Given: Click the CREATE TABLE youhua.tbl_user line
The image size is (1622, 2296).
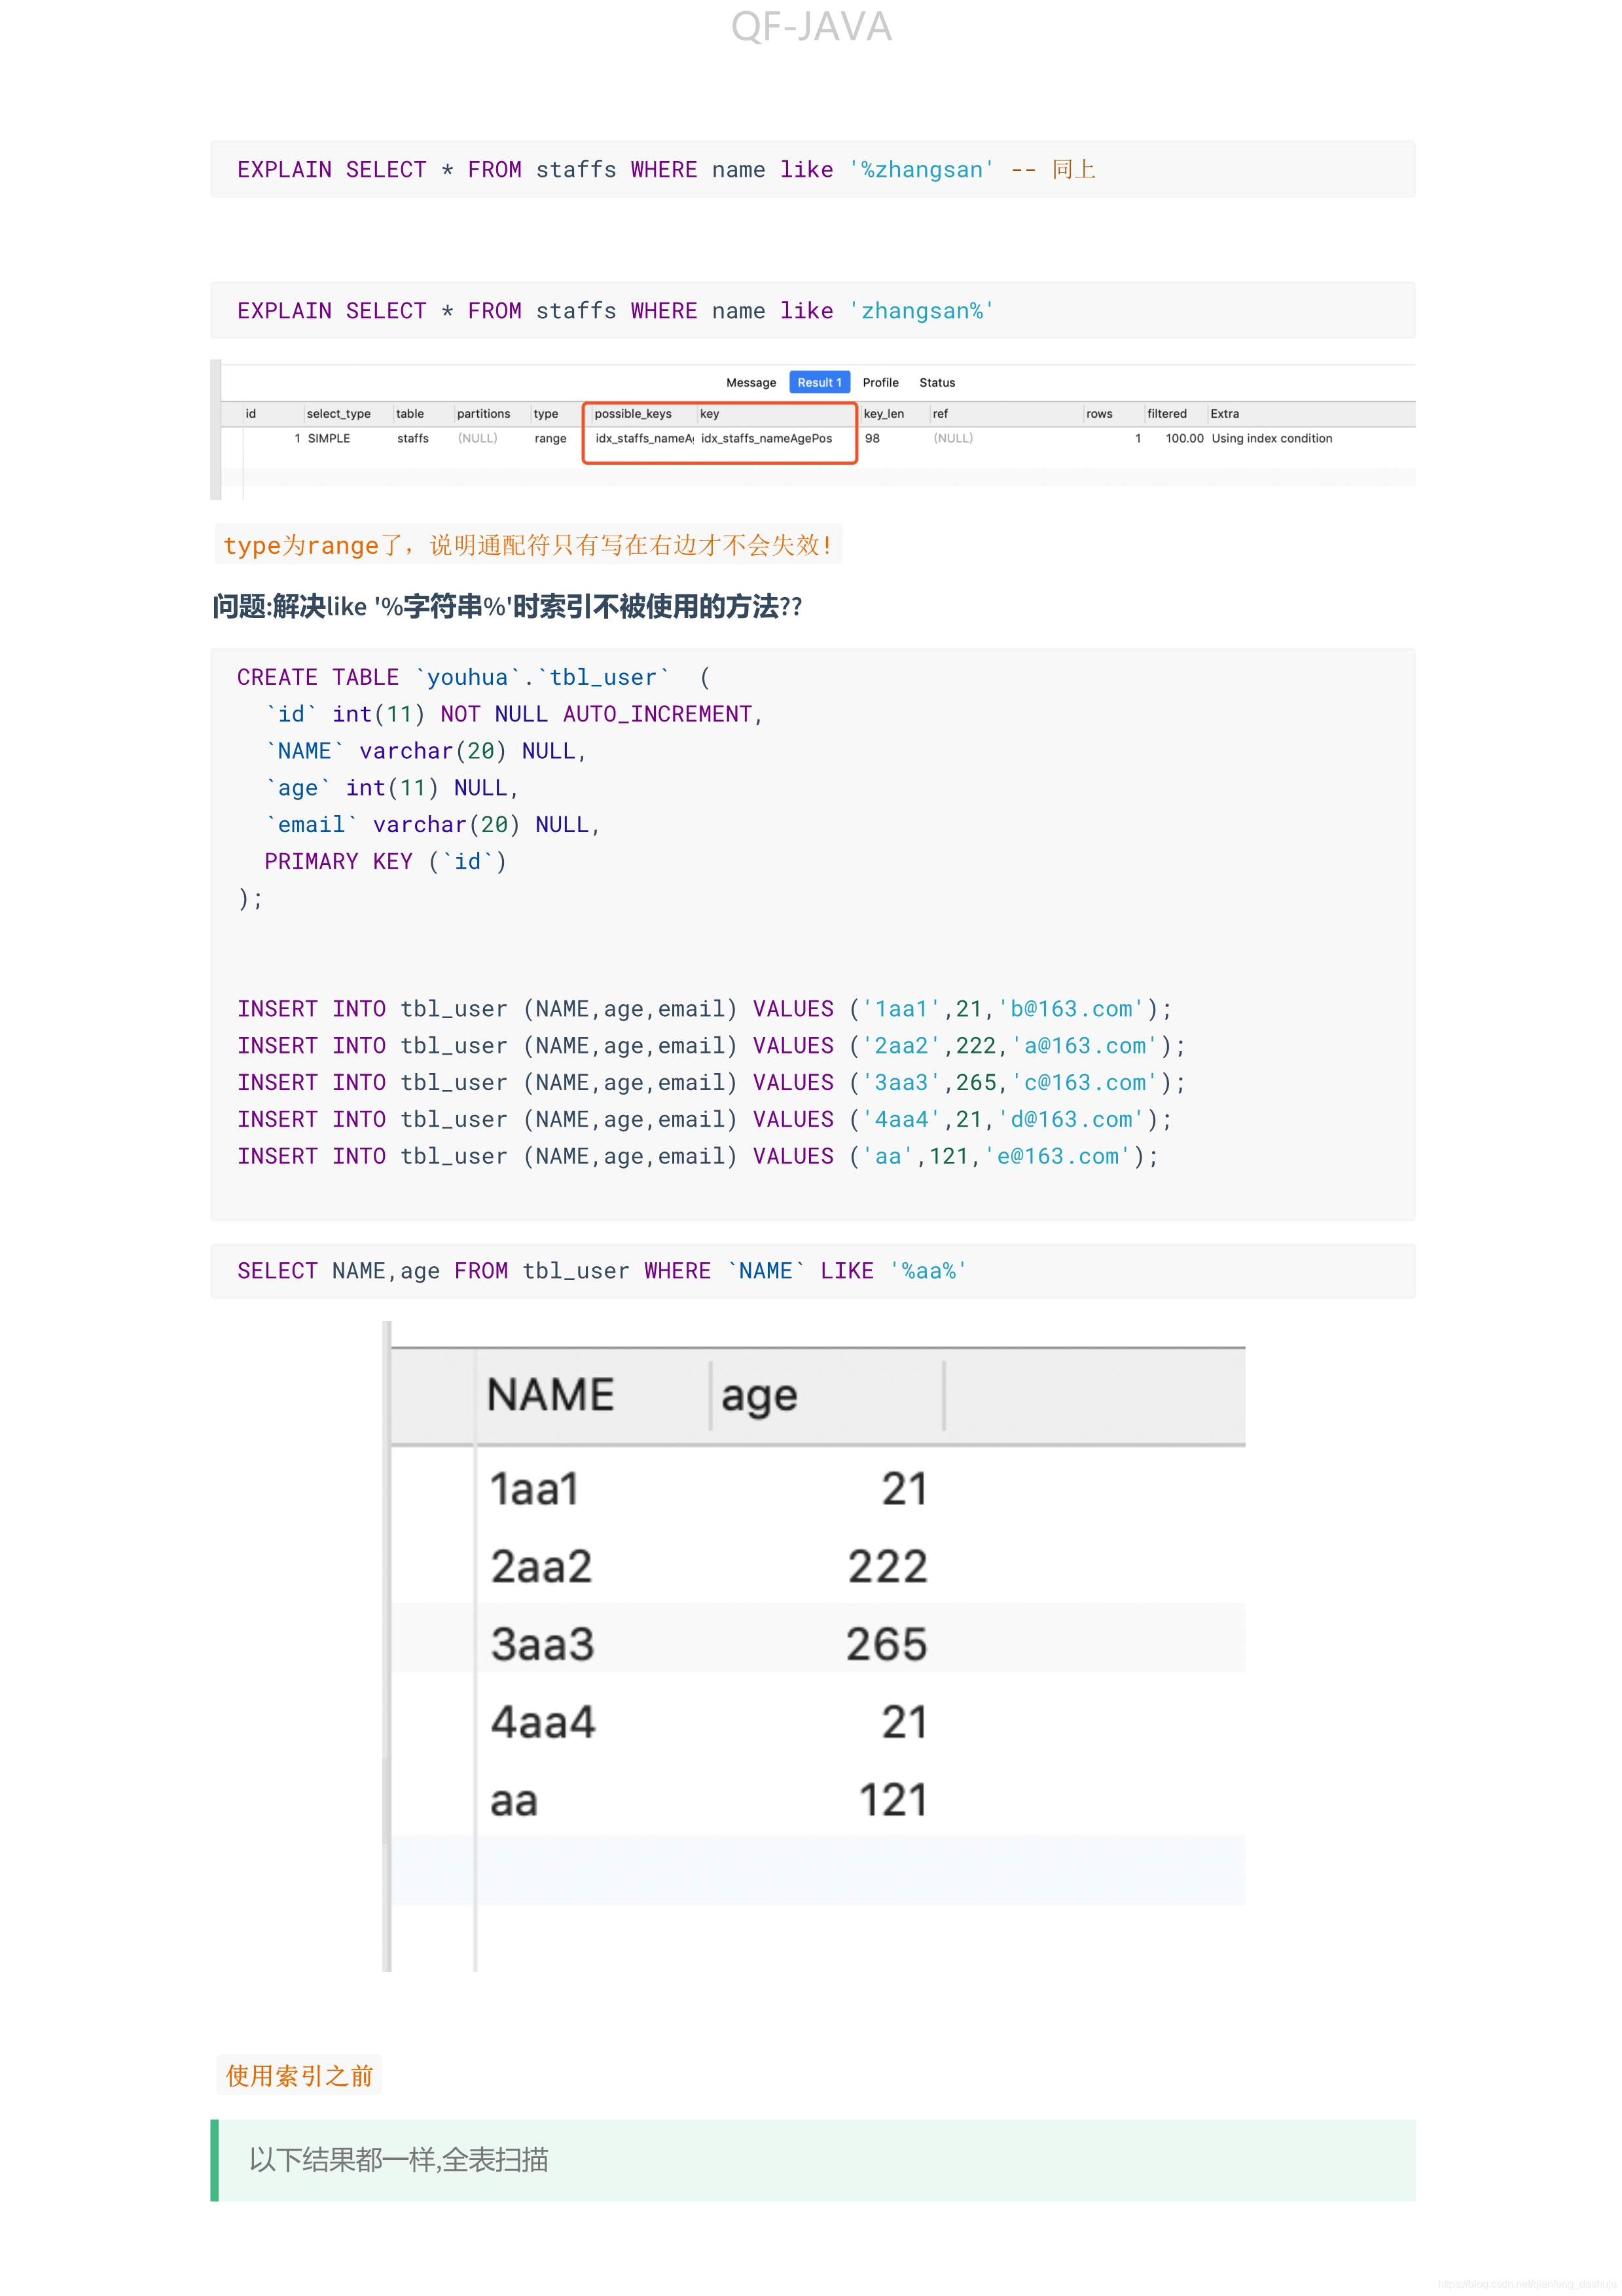Looking at the screenshot, I should 473,677.
